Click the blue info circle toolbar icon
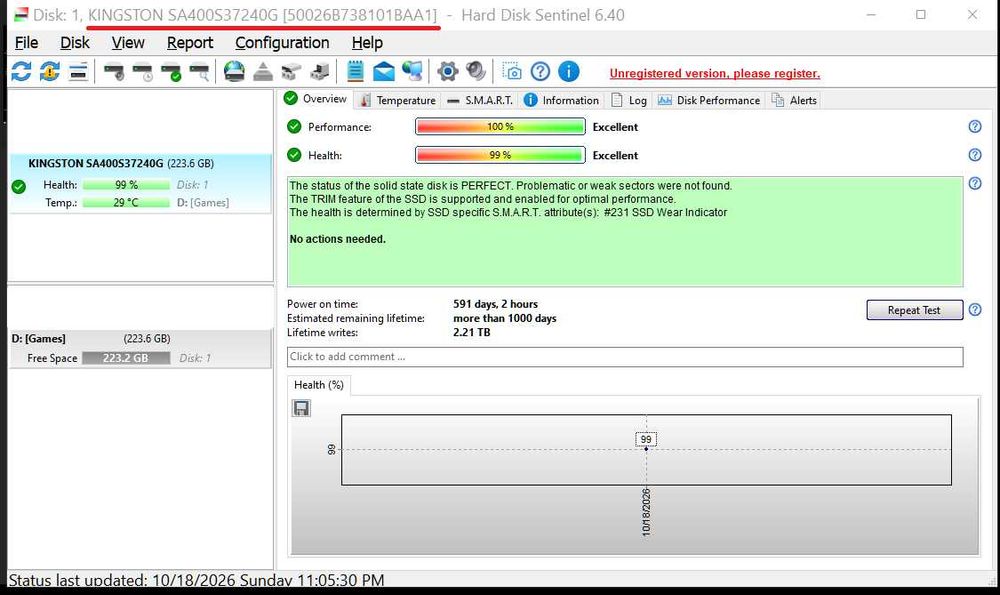 pyautogui.click(x=569, y=71)
